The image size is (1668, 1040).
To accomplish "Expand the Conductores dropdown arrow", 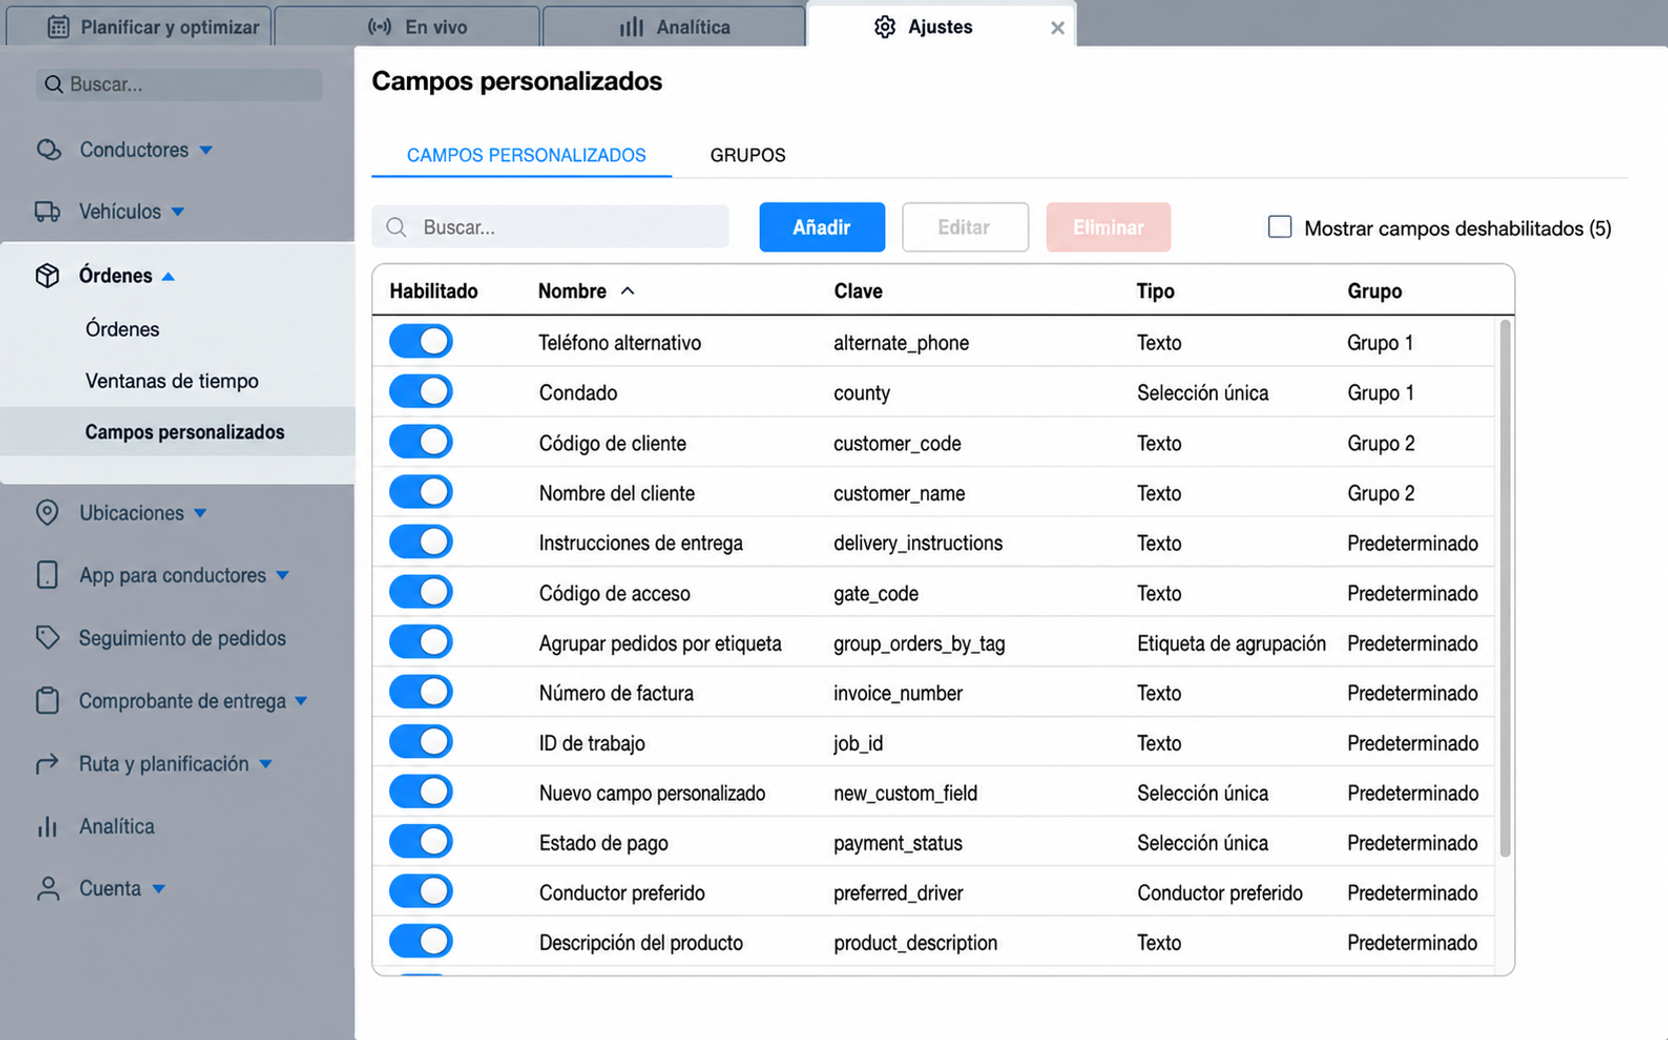I will point(206,150).
